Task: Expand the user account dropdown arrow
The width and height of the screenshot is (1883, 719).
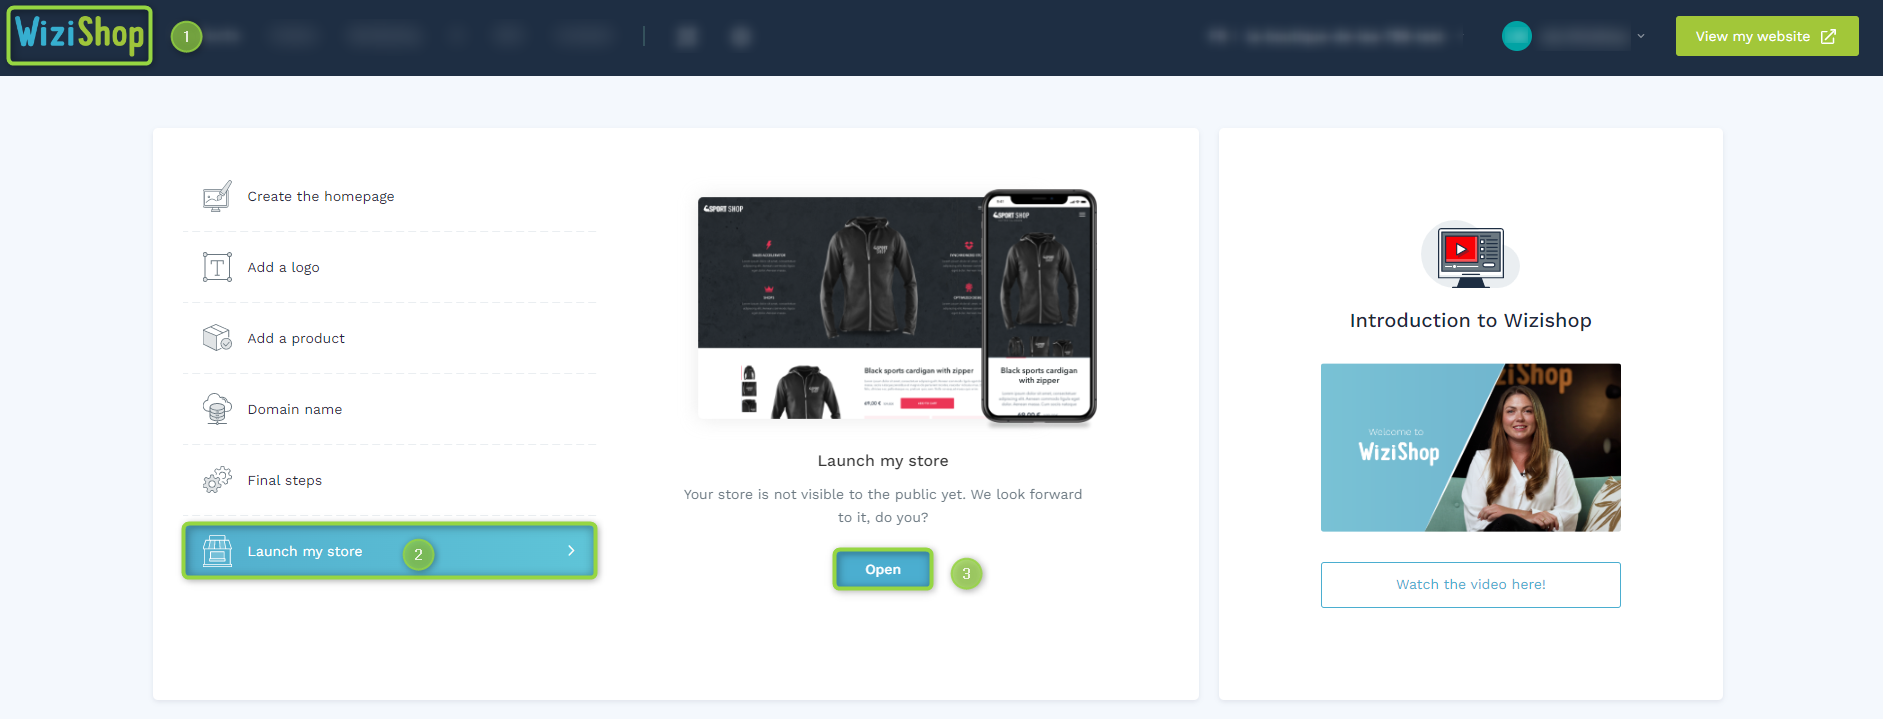Action: [x=1641, y=36]
